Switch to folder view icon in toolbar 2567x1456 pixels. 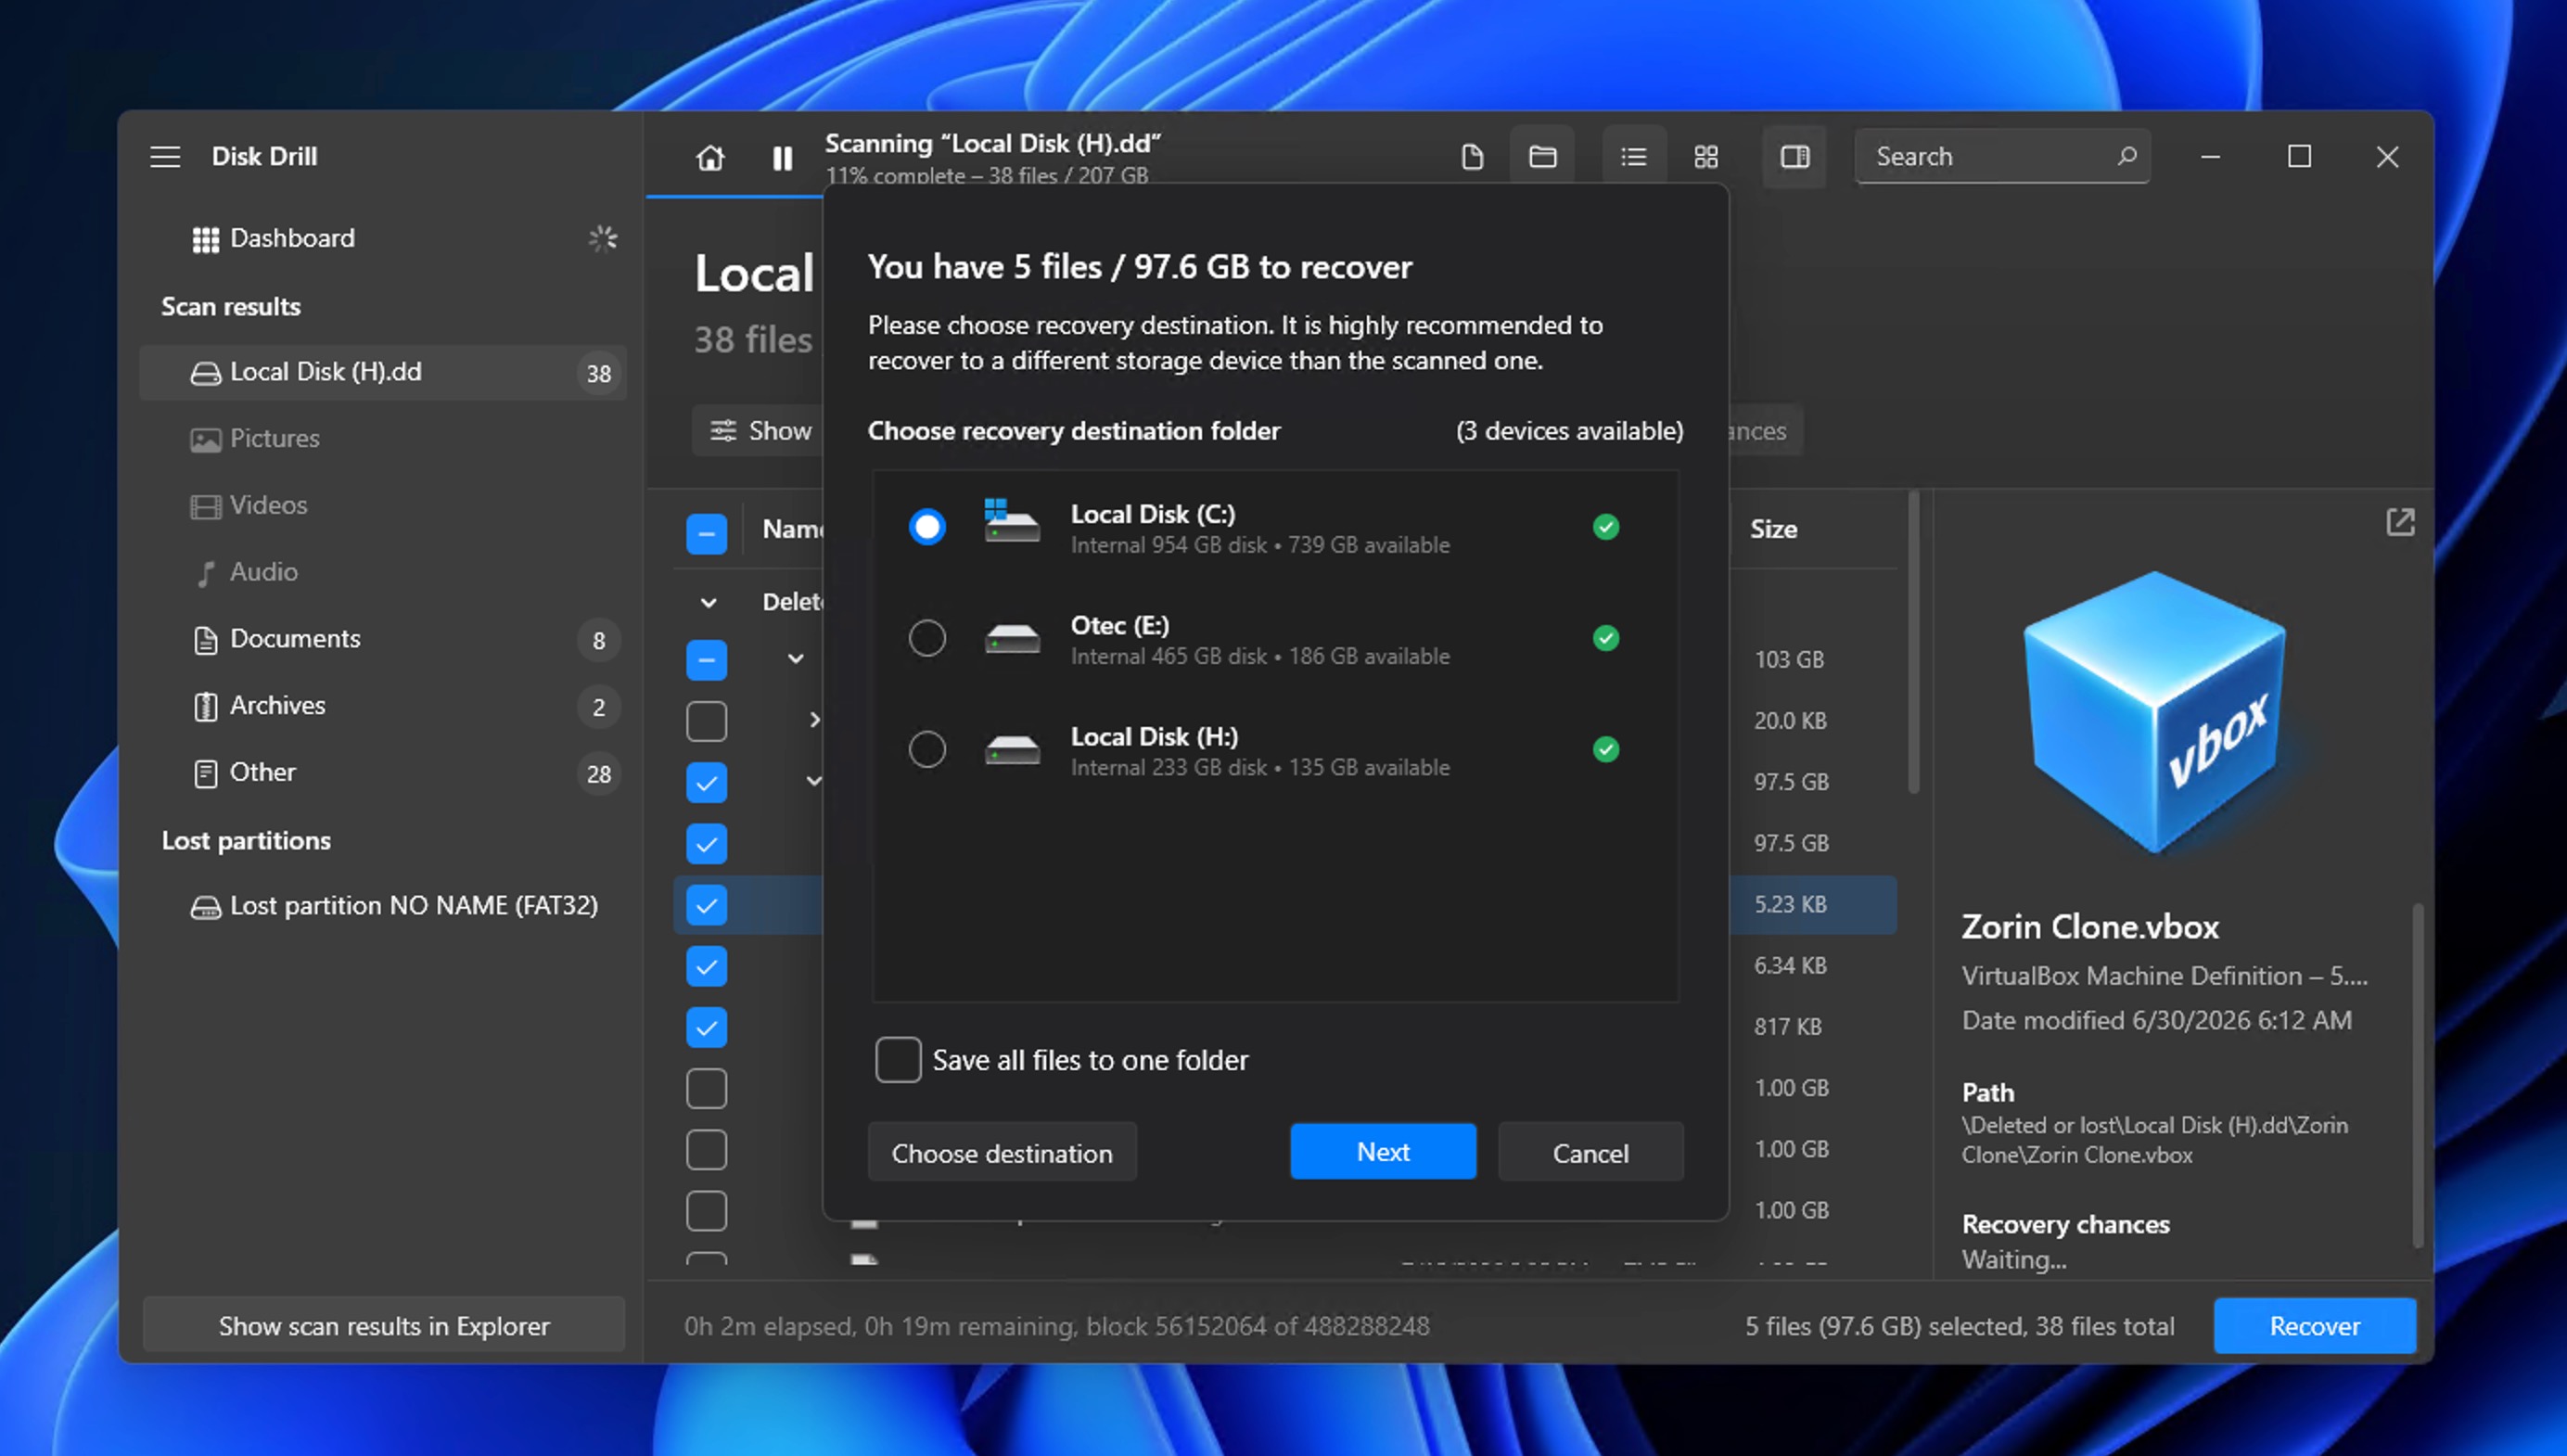click(x=1542, y=157)
